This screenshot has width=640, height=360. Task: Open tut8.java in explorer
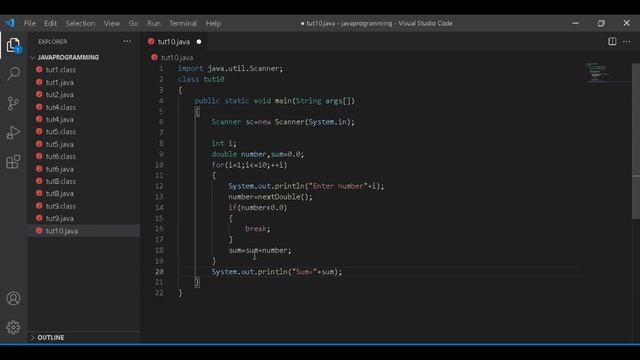[x=60, y=193]
